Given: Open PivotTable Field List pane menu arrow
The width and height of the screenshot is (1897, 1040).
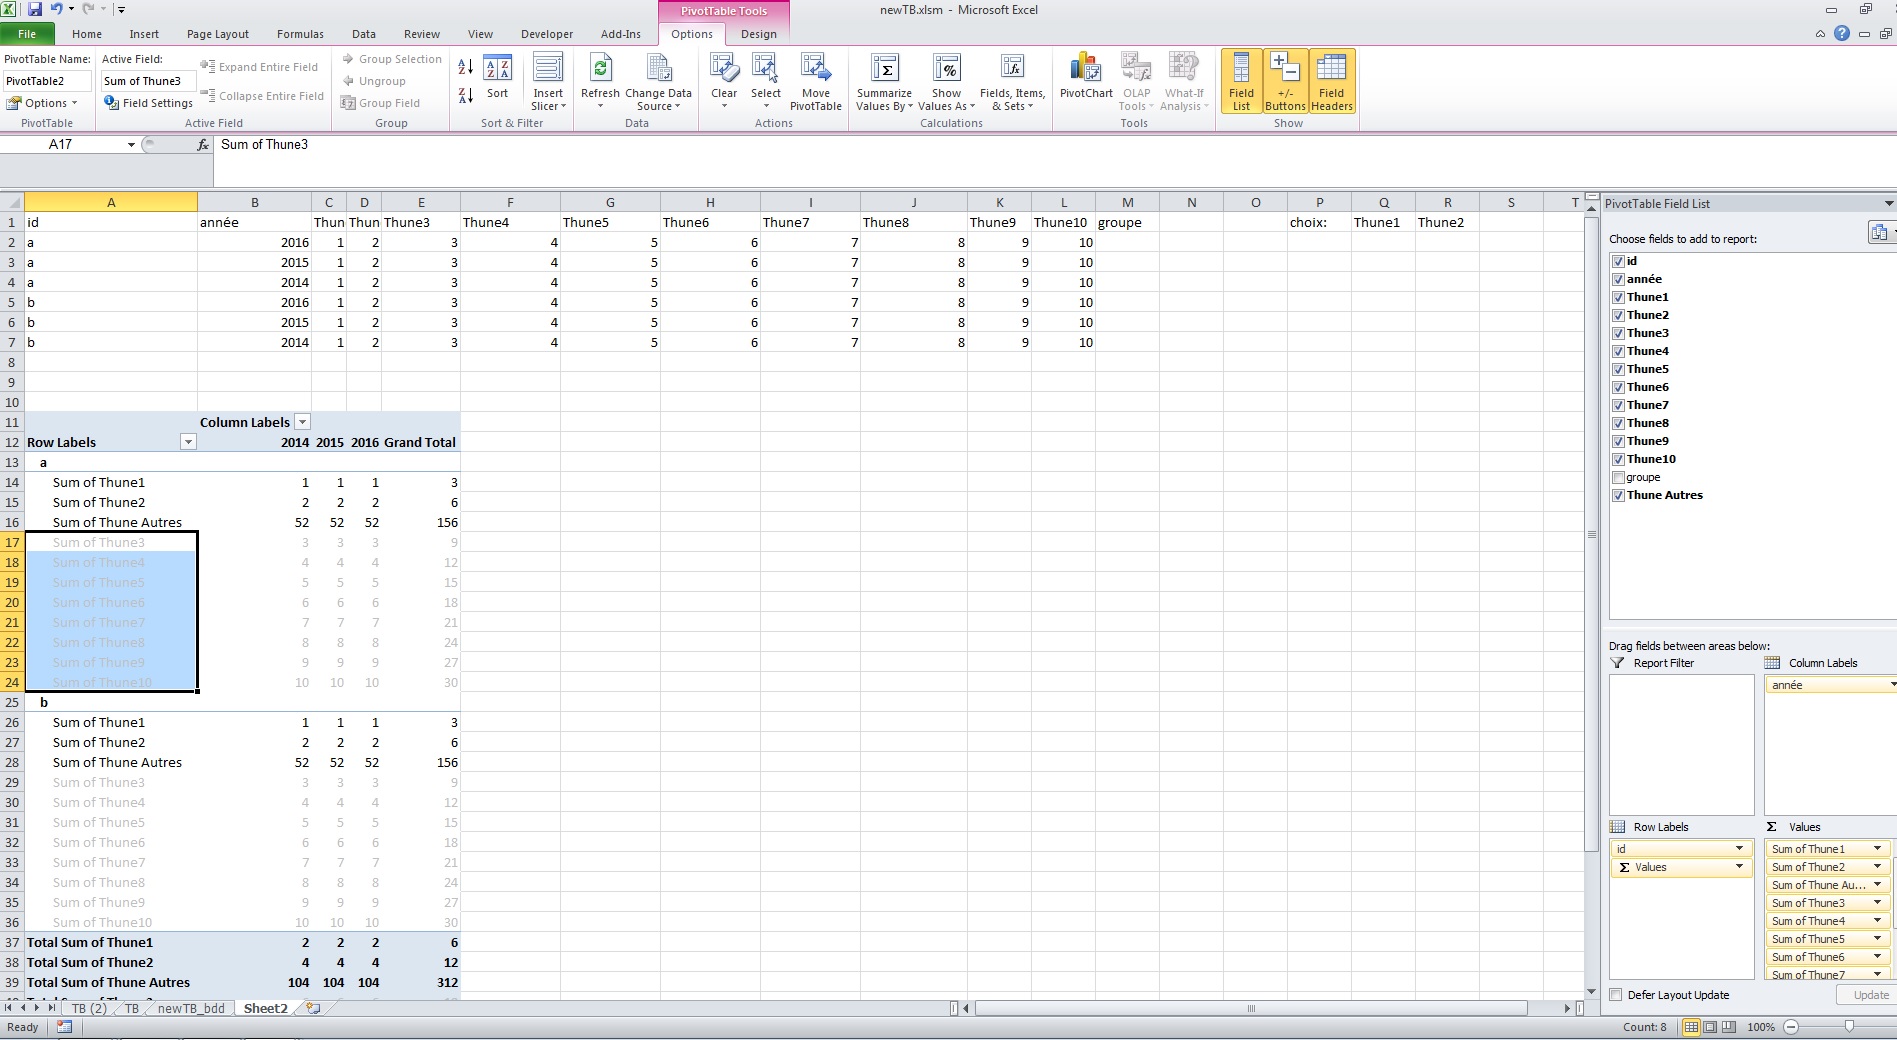Looking at the screenshot, I should tap(1888, 204).
